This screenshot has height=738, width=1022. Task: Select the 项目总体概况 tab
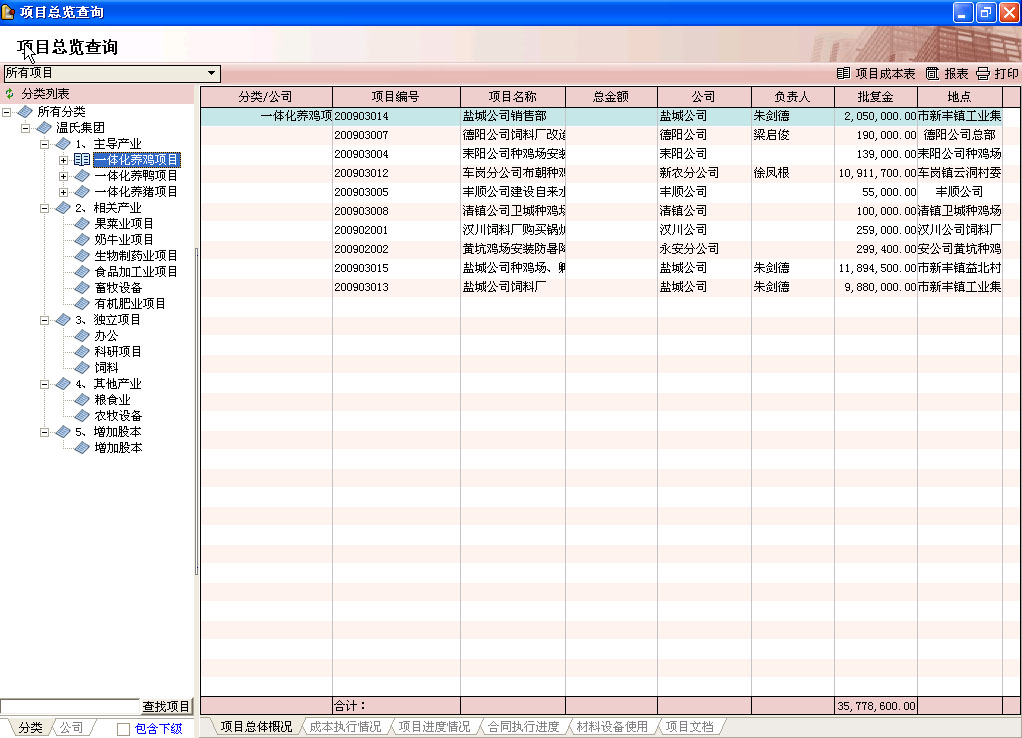pos(256,726)
